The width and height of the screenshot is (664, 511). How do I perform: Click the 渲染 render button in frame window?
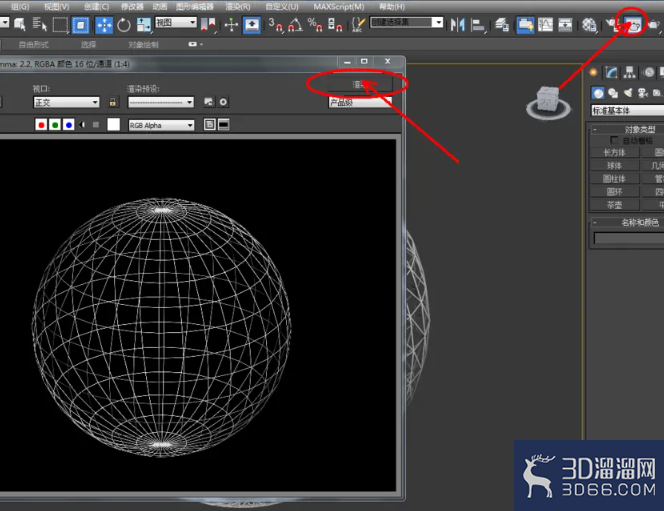click(x=360, y=85)
